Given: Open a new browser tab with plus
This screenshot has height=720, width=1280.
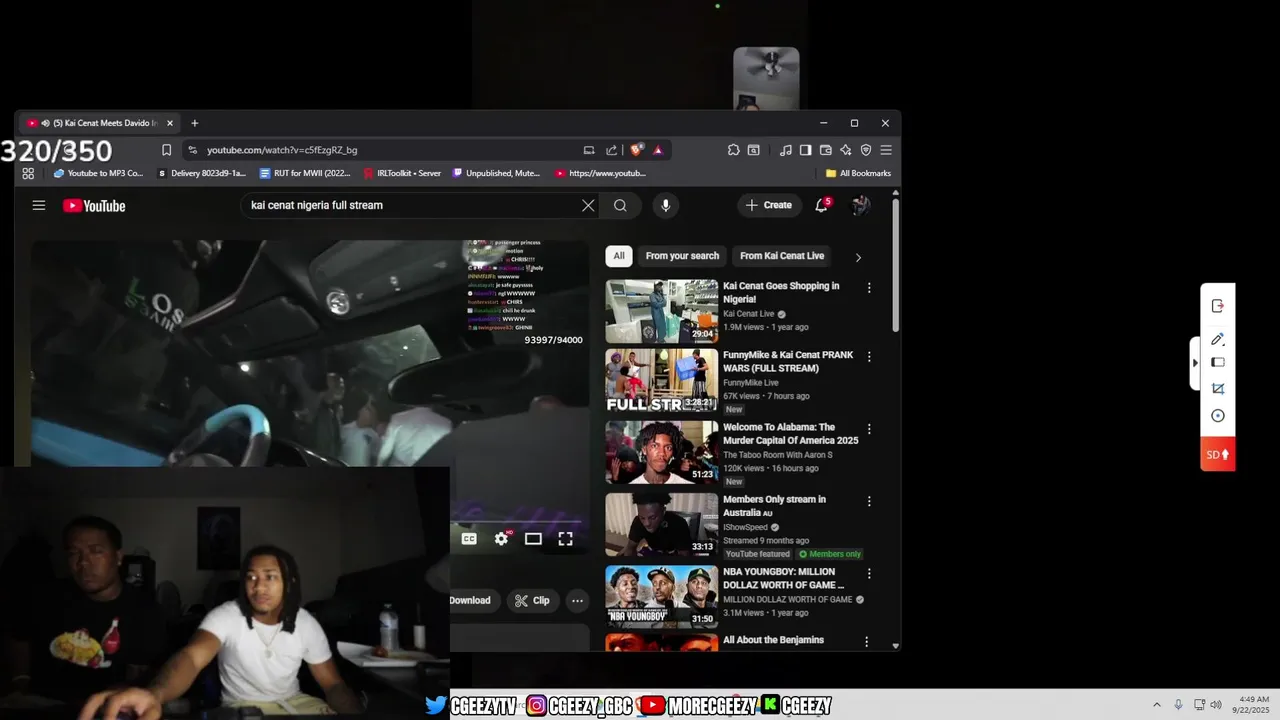Looking at the screenshot, I should click(195, 123).
